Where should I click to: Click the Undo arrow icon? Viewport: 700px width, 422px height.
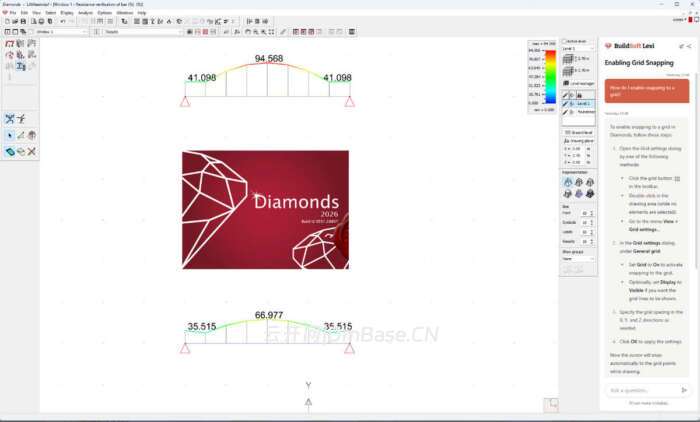coord(63,21)
